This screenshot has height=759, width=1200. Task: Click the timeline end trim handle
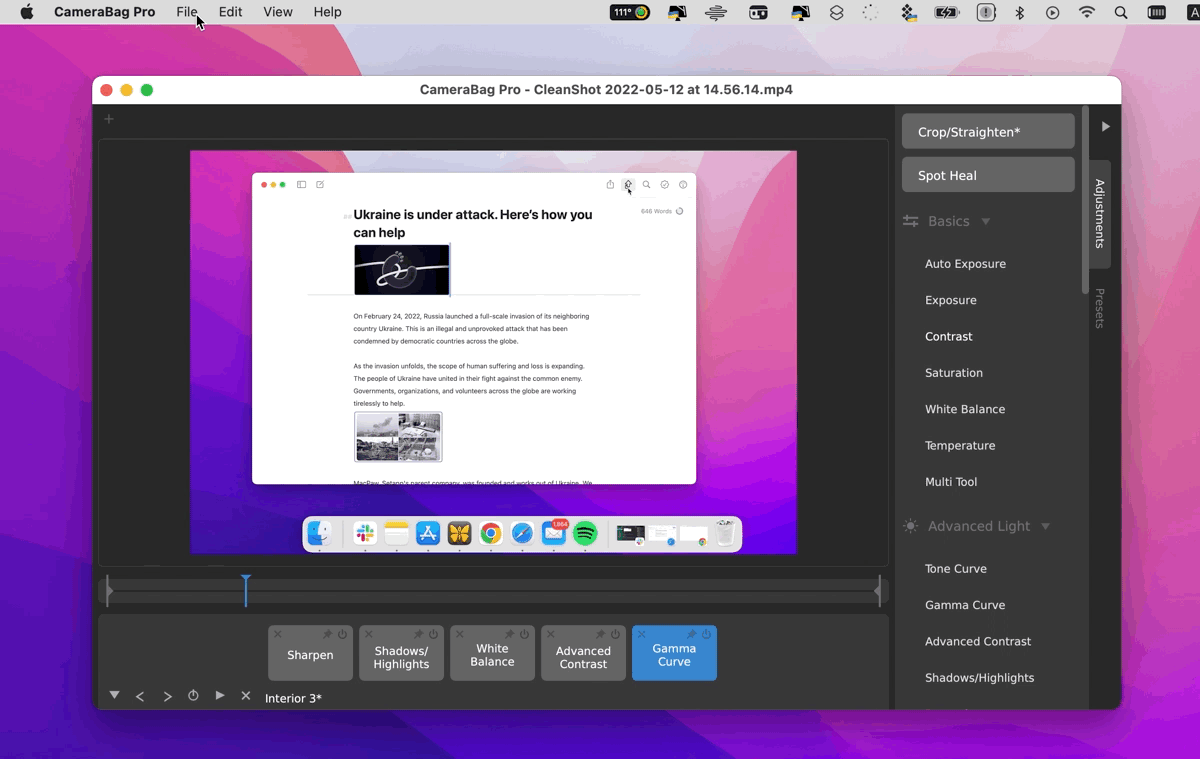tap(878, 591)
